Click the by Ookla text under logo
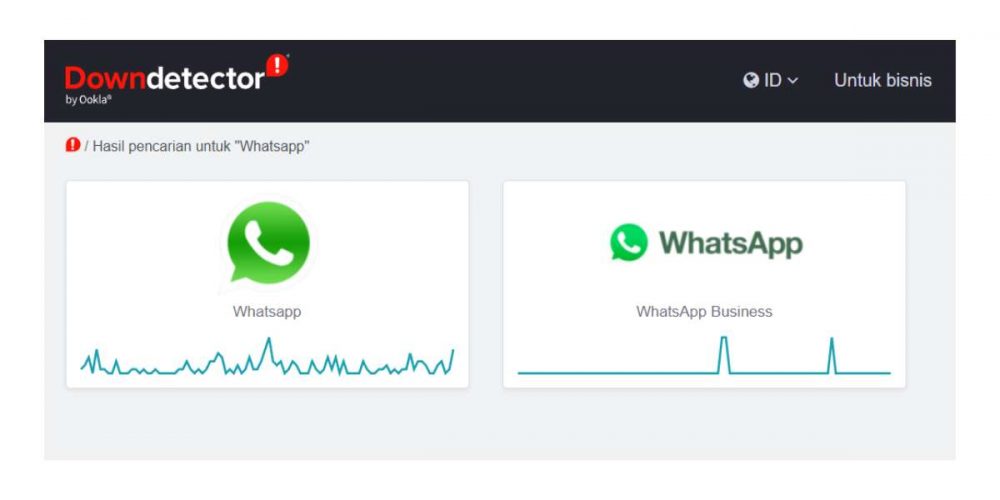The width and height of the screenshot is (1000, 500). pos(88,100)
